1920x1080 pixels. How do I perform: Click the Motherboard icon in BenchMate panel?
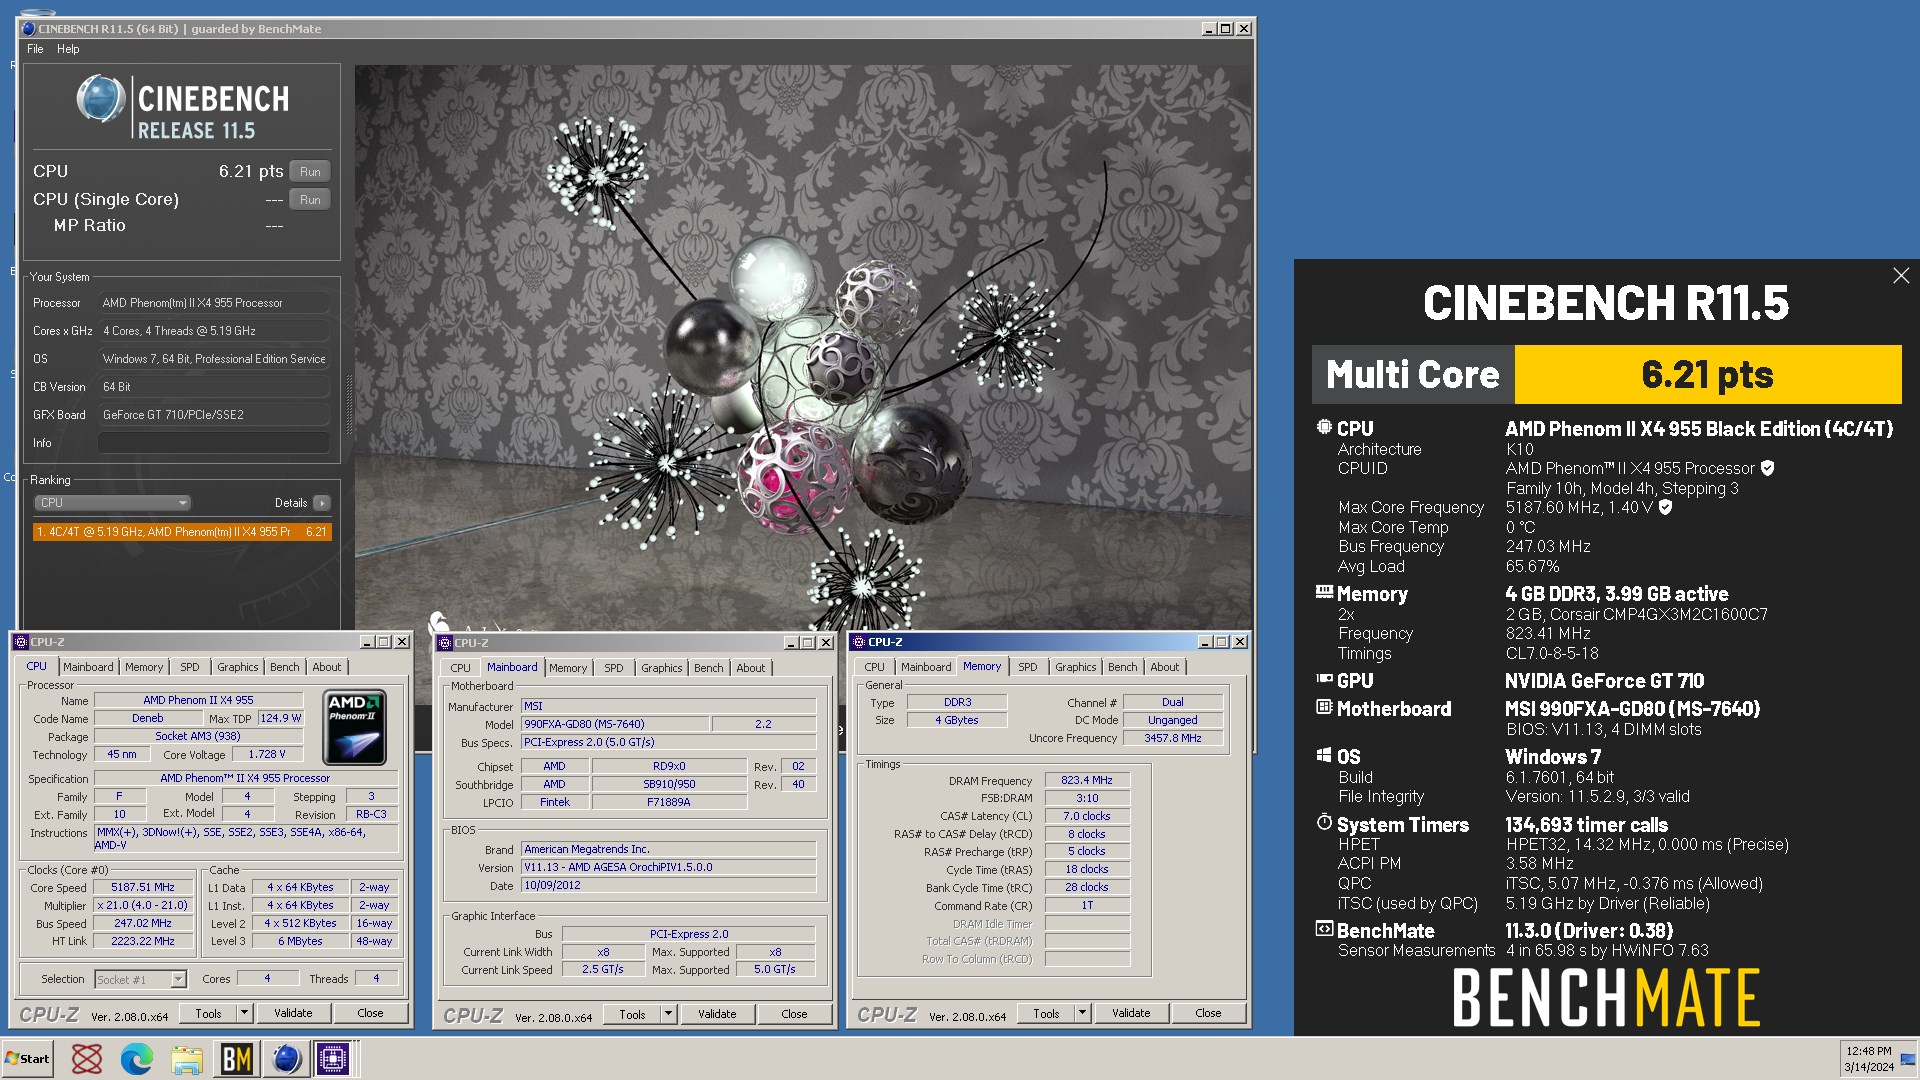1324,707
